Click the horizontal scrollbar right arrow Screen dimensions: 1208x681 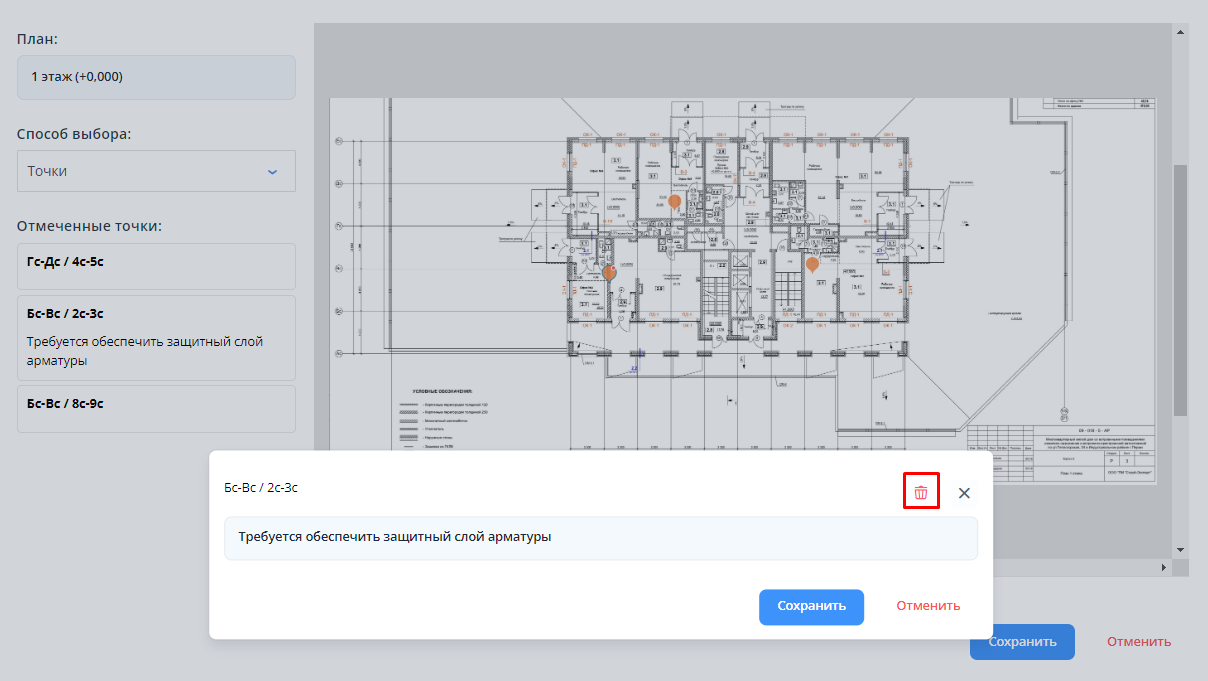click(x=1162, y=568)
